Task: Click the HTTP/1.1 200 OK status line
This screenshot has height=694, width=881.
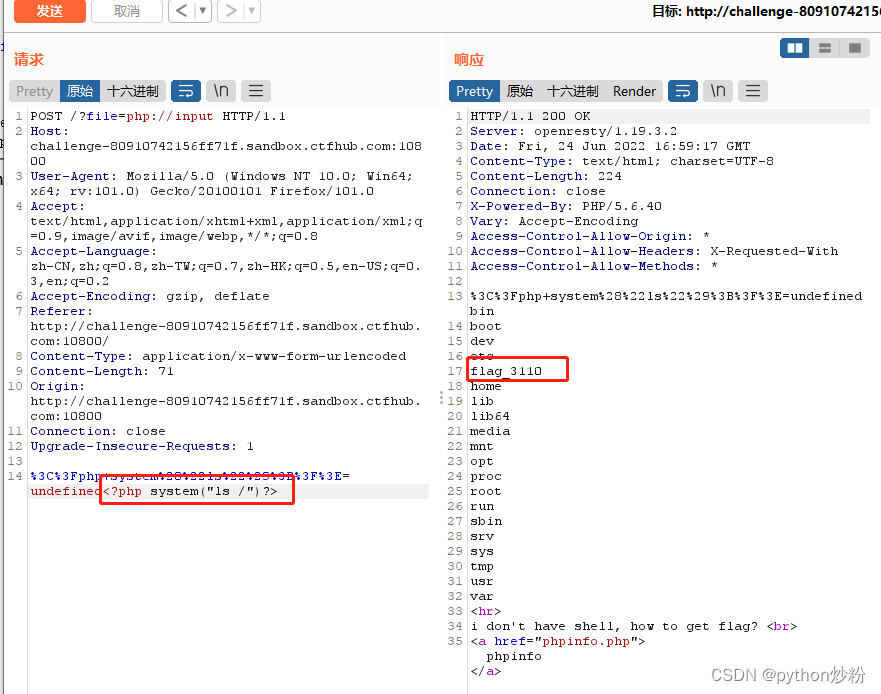Action: coord(530,116)
